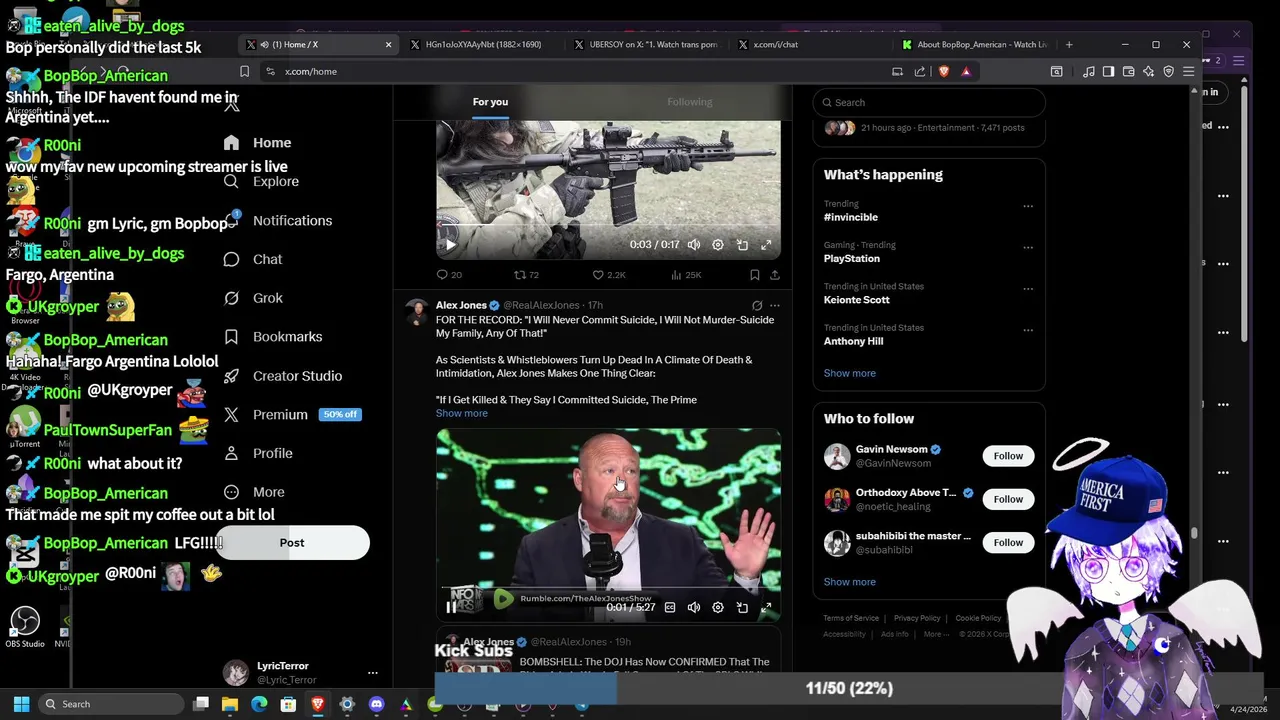Open File Explorer from the taskbar
The image size is (1280, 720).
click(x=230, y=704)
